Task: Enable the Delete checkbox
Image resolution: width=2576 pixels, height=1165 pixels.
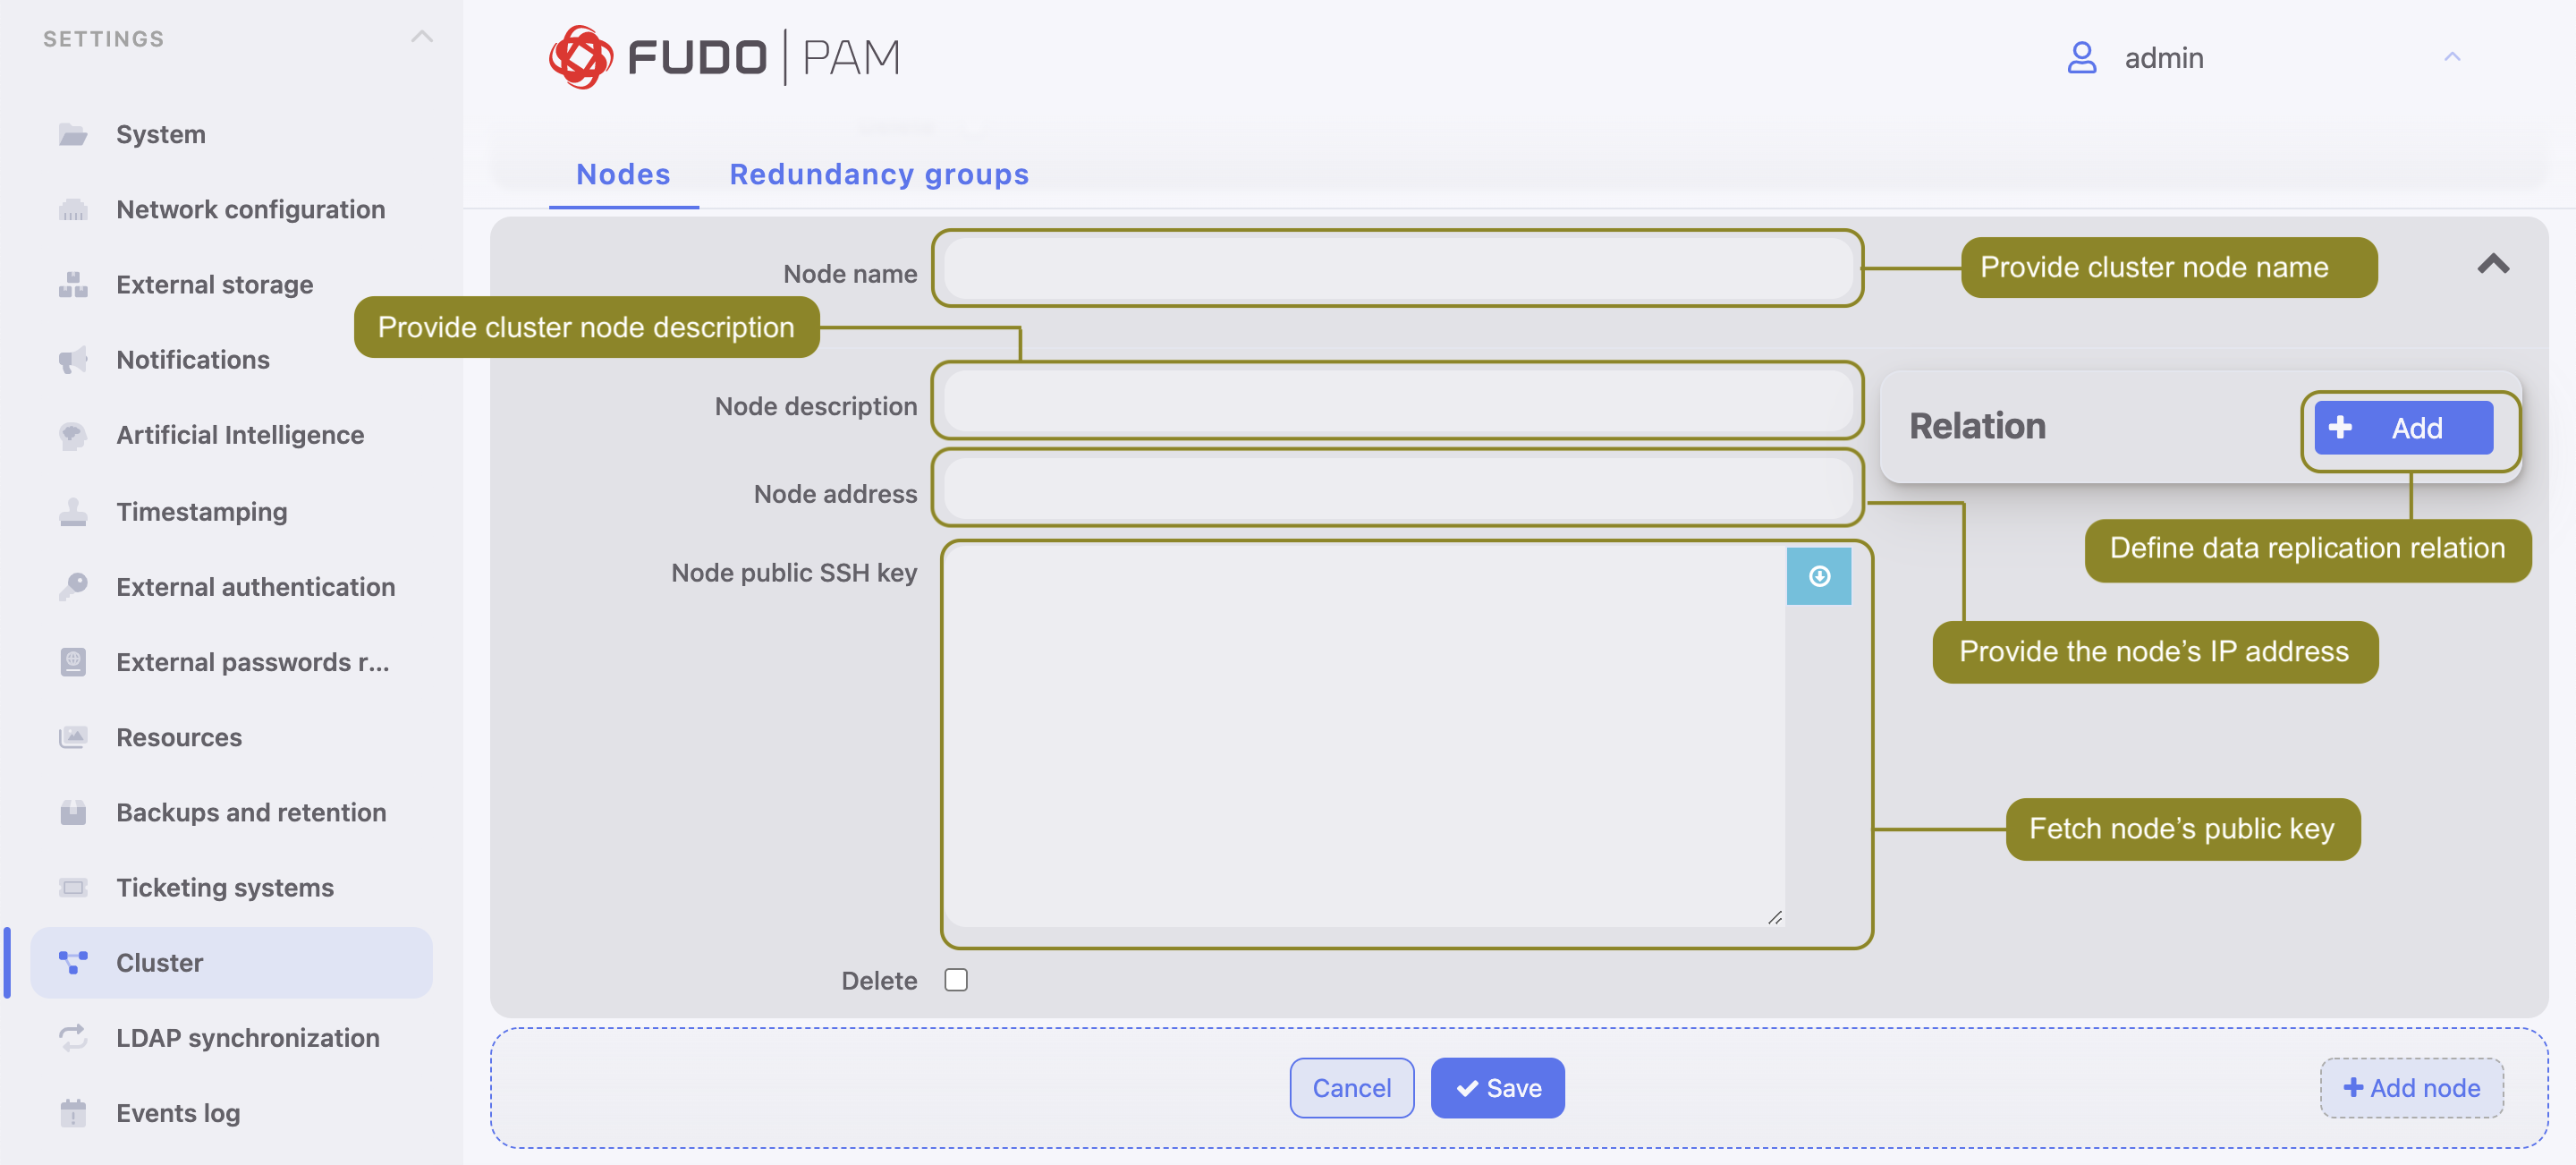Action: 955,980
